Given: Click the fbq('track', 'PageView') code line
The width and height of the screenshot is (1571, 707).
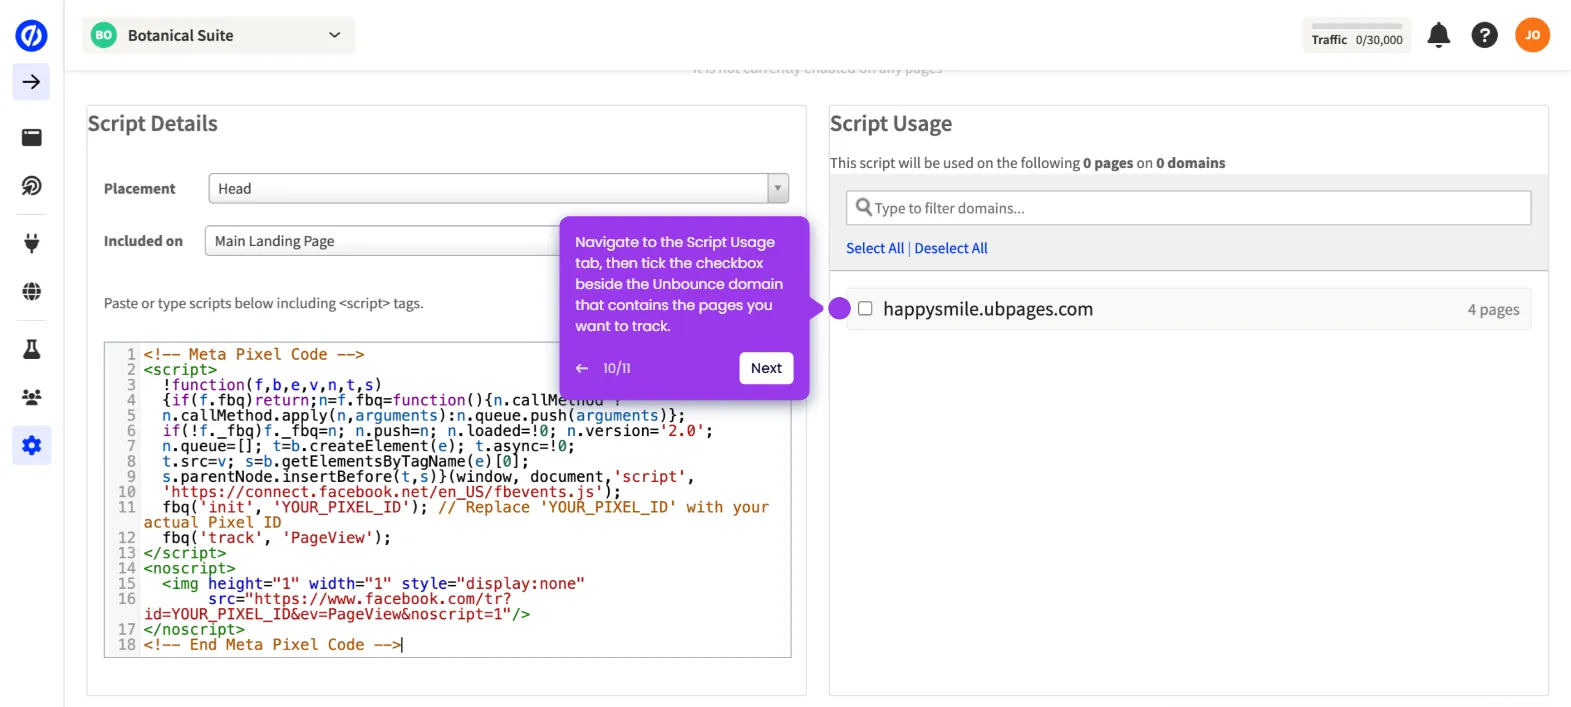Looking at the screenshot, I should (x=277, y=538).
